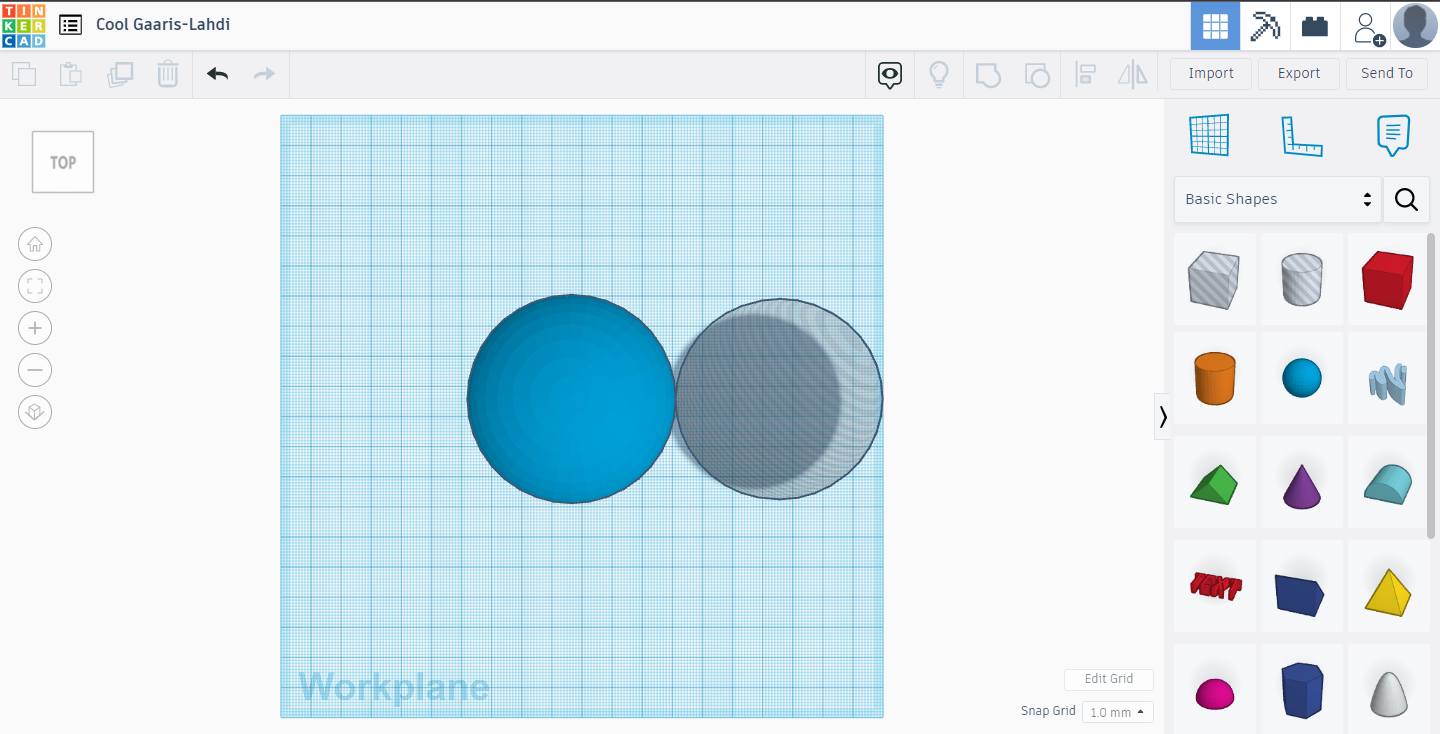Select the Ruler helper tool

pyautogui.click(x=1301, y=134)
